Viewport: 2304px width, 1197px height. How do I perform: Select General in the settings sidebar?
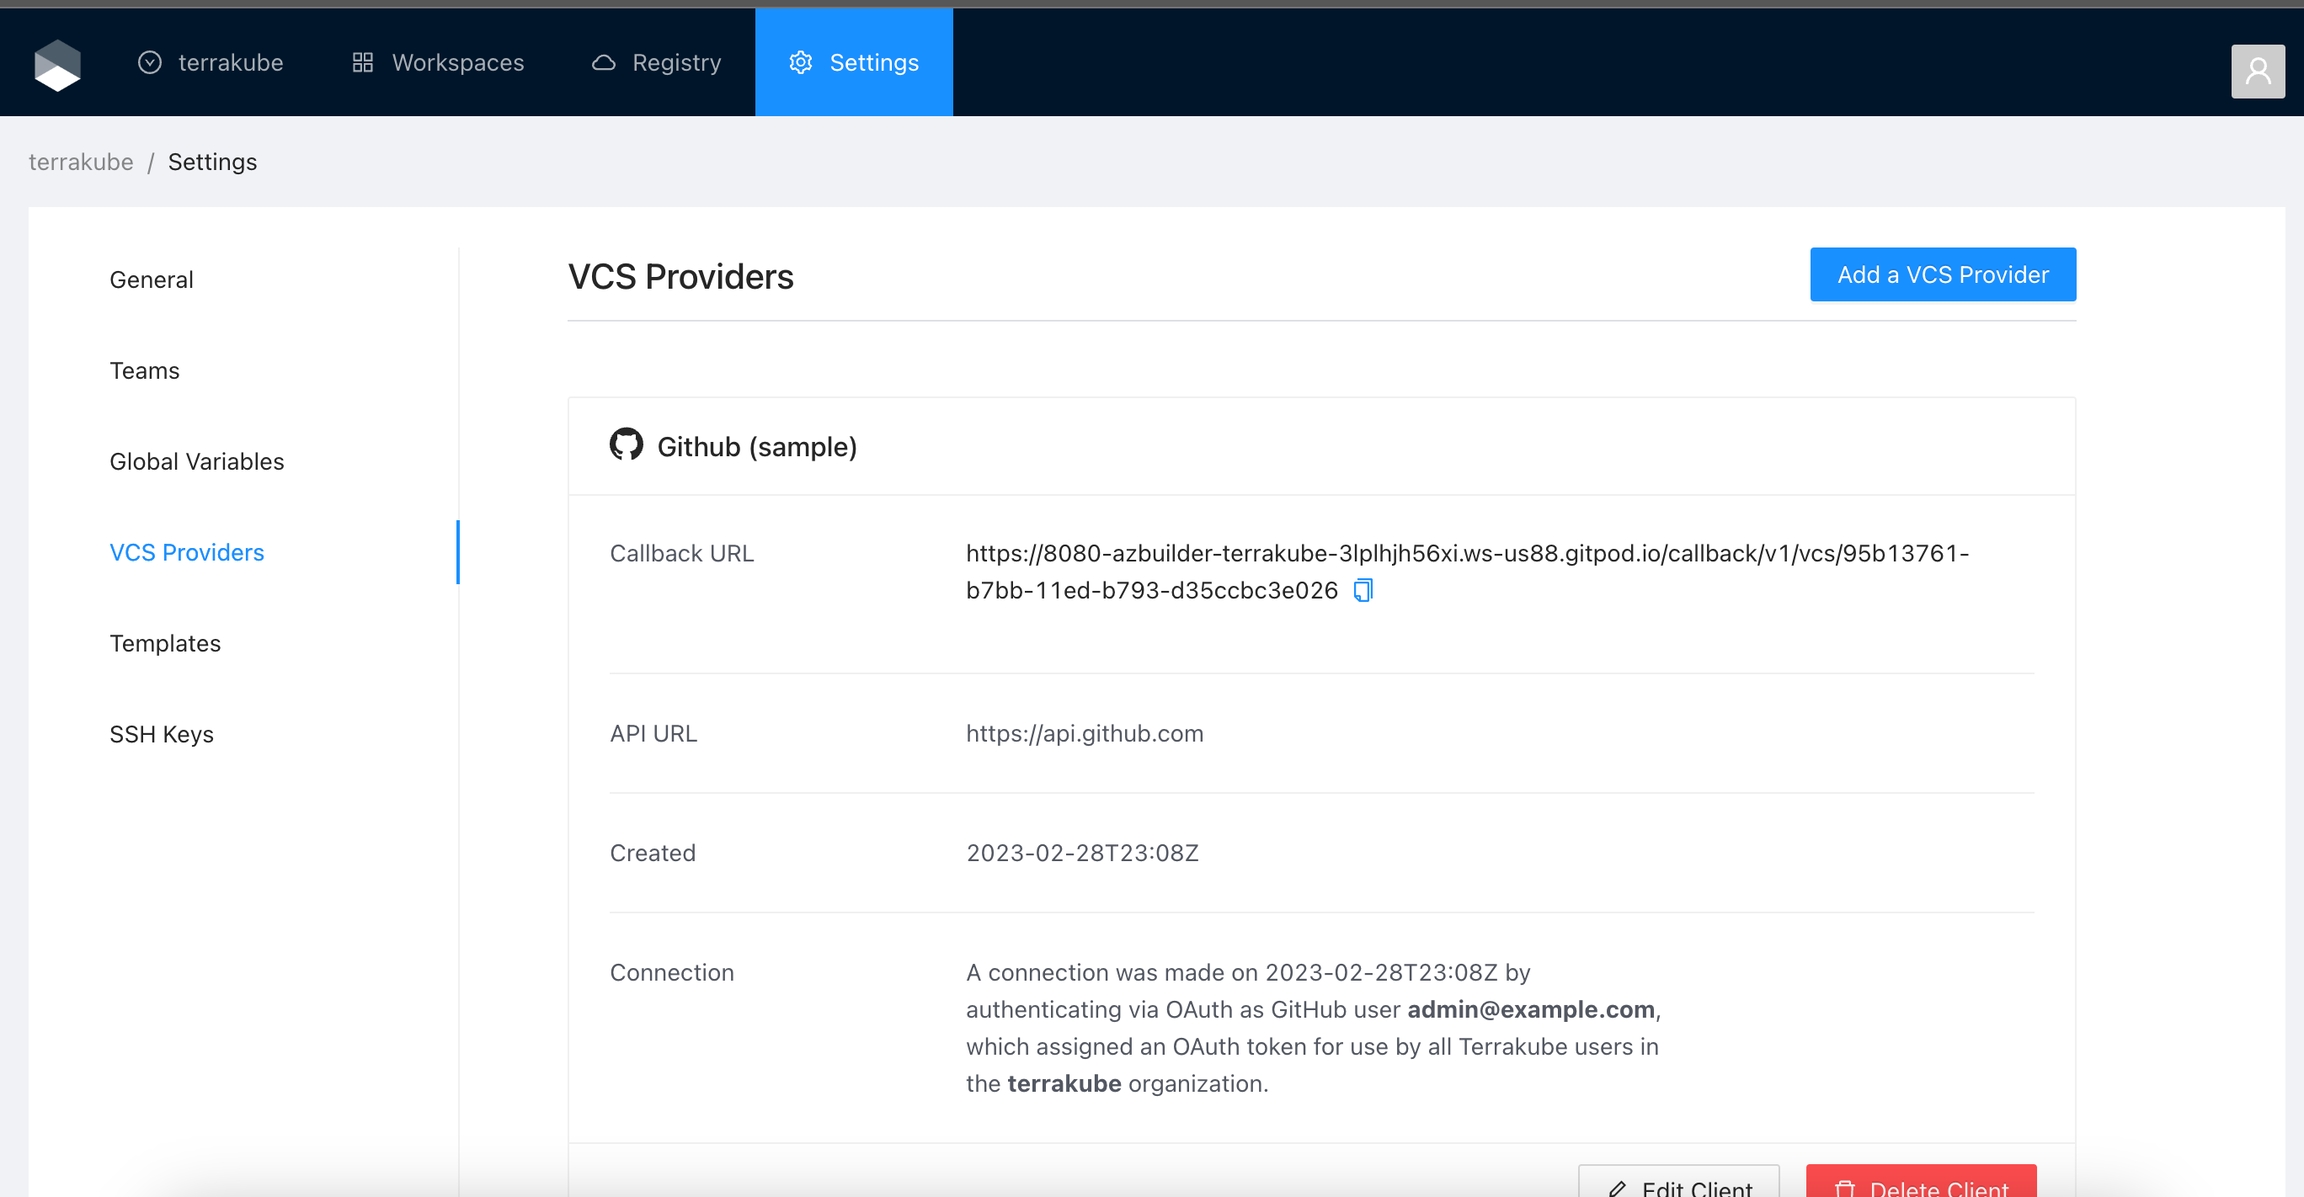point(152,279)
